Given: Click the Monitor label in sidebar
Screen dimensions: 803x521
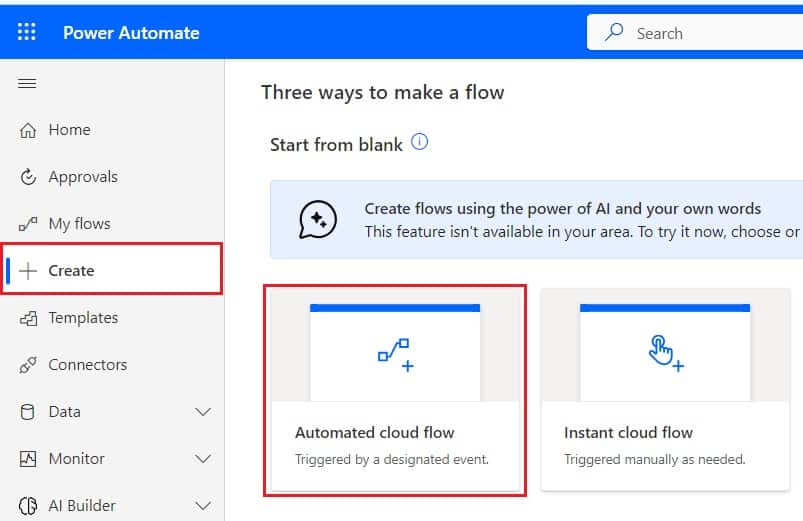Looking at the screenshot, I should (76, 459).
